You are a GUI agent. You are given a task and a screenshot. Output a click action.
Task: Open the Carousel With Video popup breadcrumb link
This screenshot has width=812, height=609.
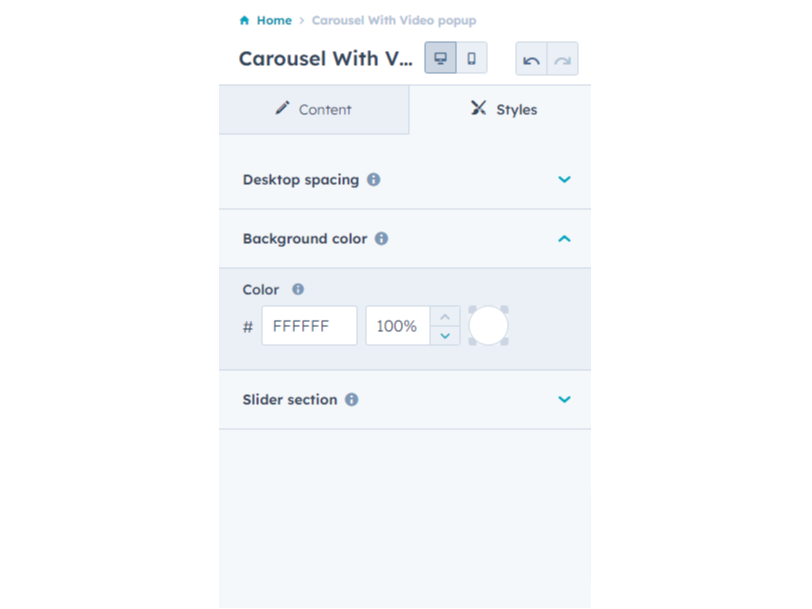(394, 19)
